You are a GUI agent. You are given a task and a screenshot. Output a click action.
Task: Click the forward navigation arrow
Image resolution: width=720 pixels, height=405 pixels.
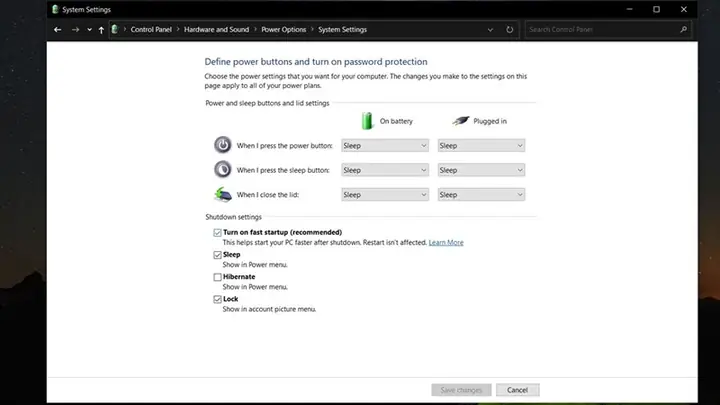pyautogui.click(x=75, y=29)
